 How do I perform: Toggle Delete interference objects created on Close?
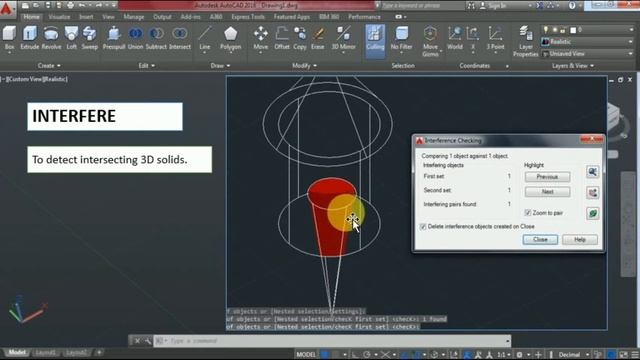(423, 227)
